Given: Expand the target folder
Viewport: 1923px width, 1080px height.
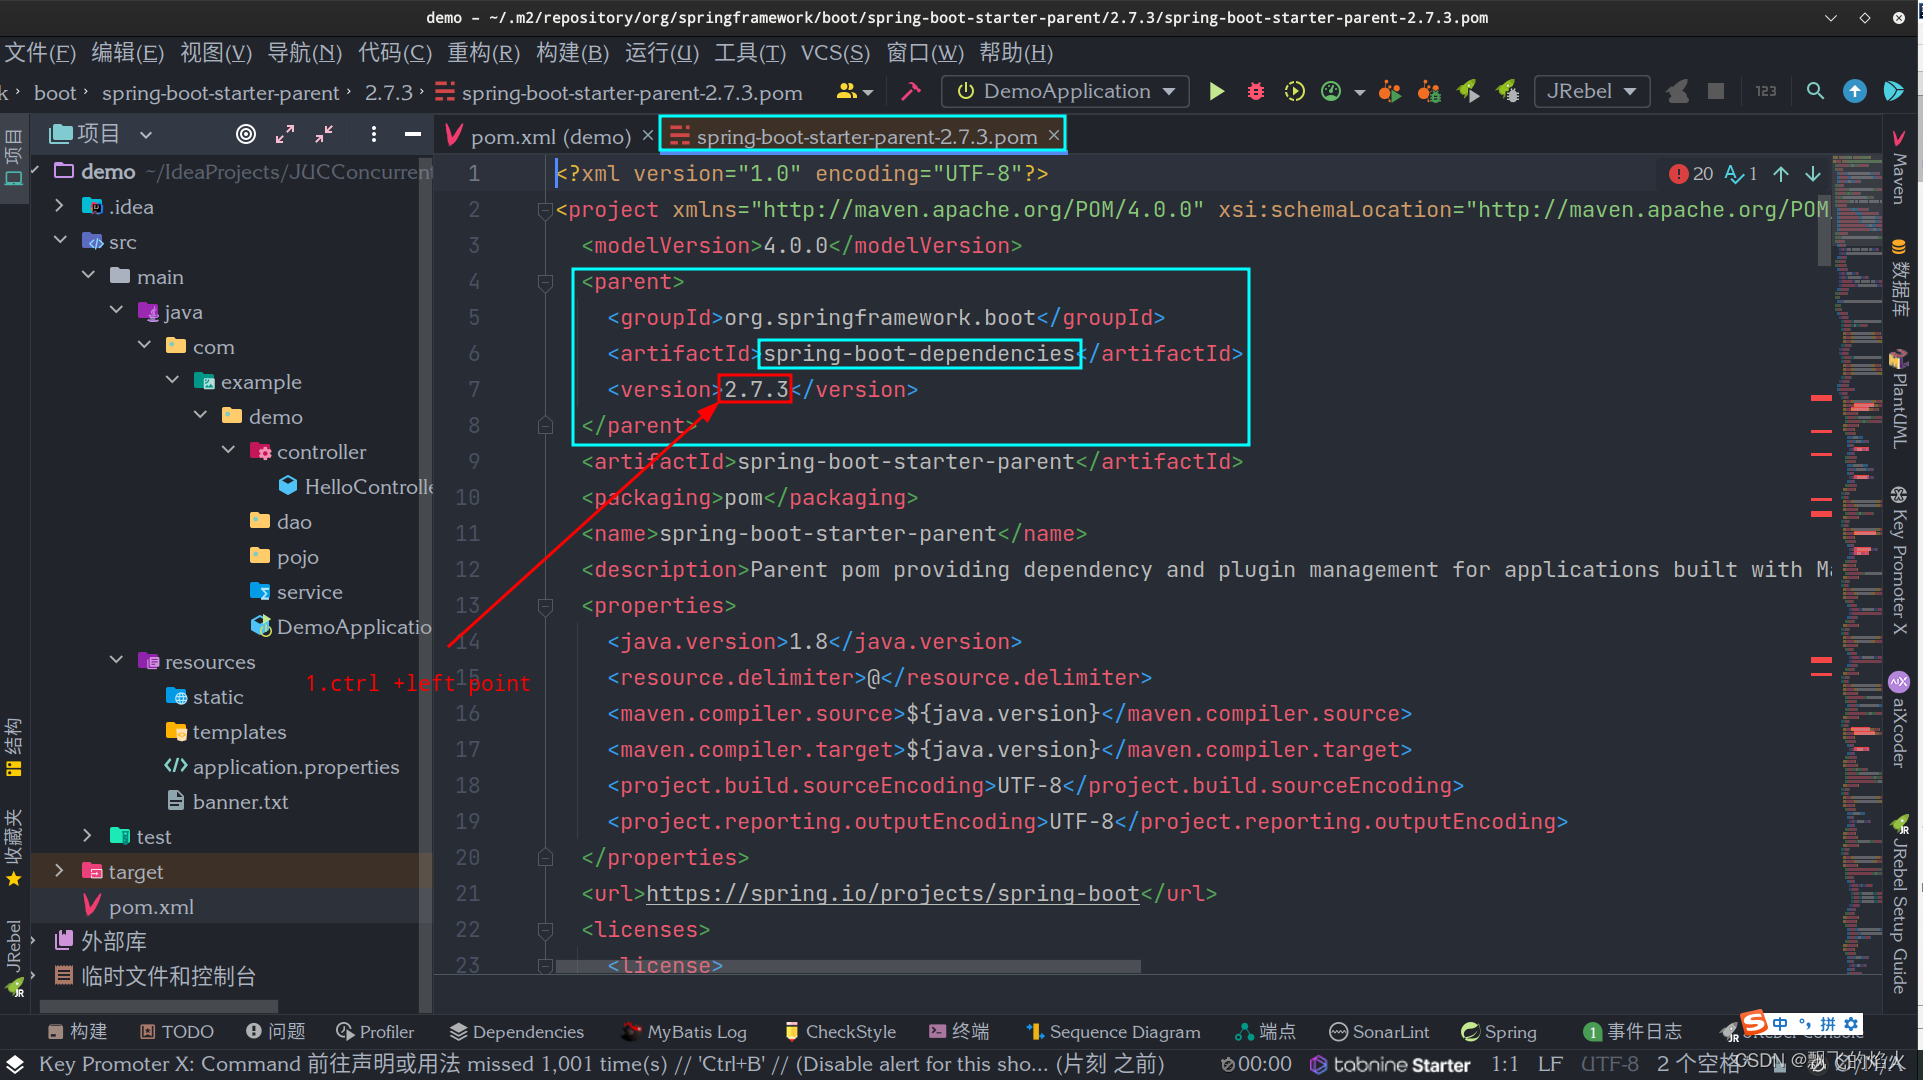Looking at the screenshot, I should pos(60,871).
